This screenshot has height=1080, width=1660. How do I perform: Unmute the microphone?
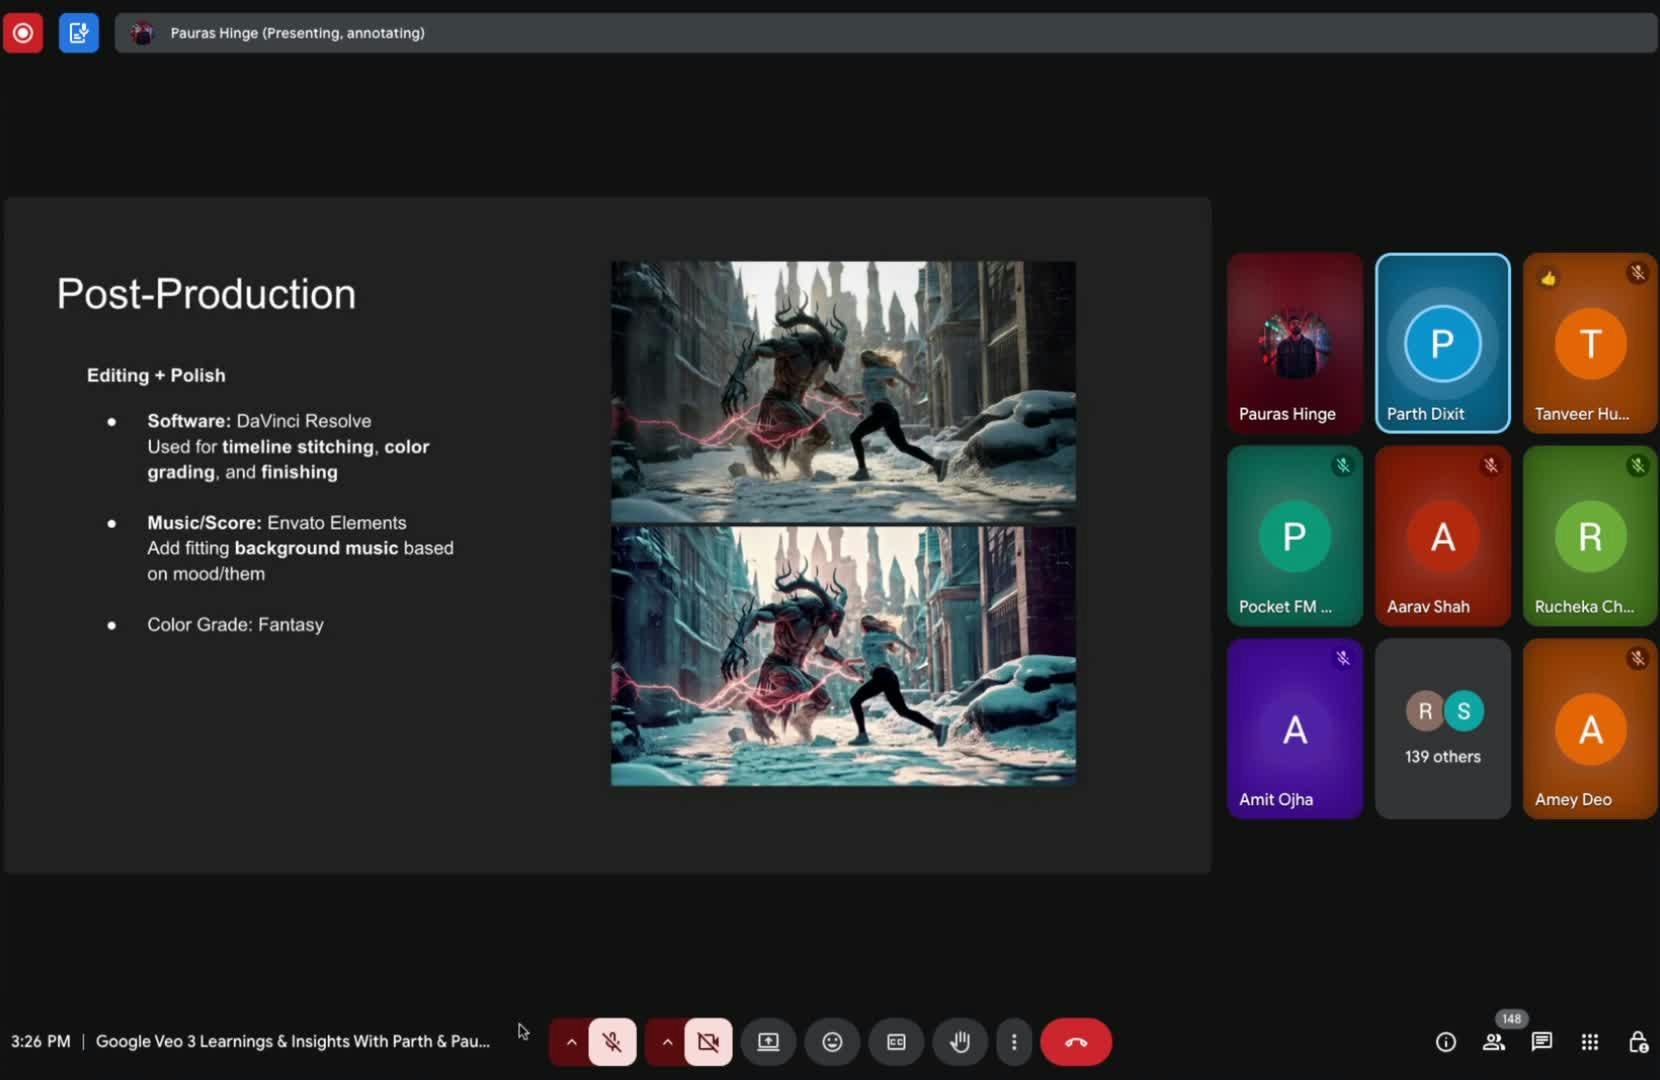pos(612,1042)
